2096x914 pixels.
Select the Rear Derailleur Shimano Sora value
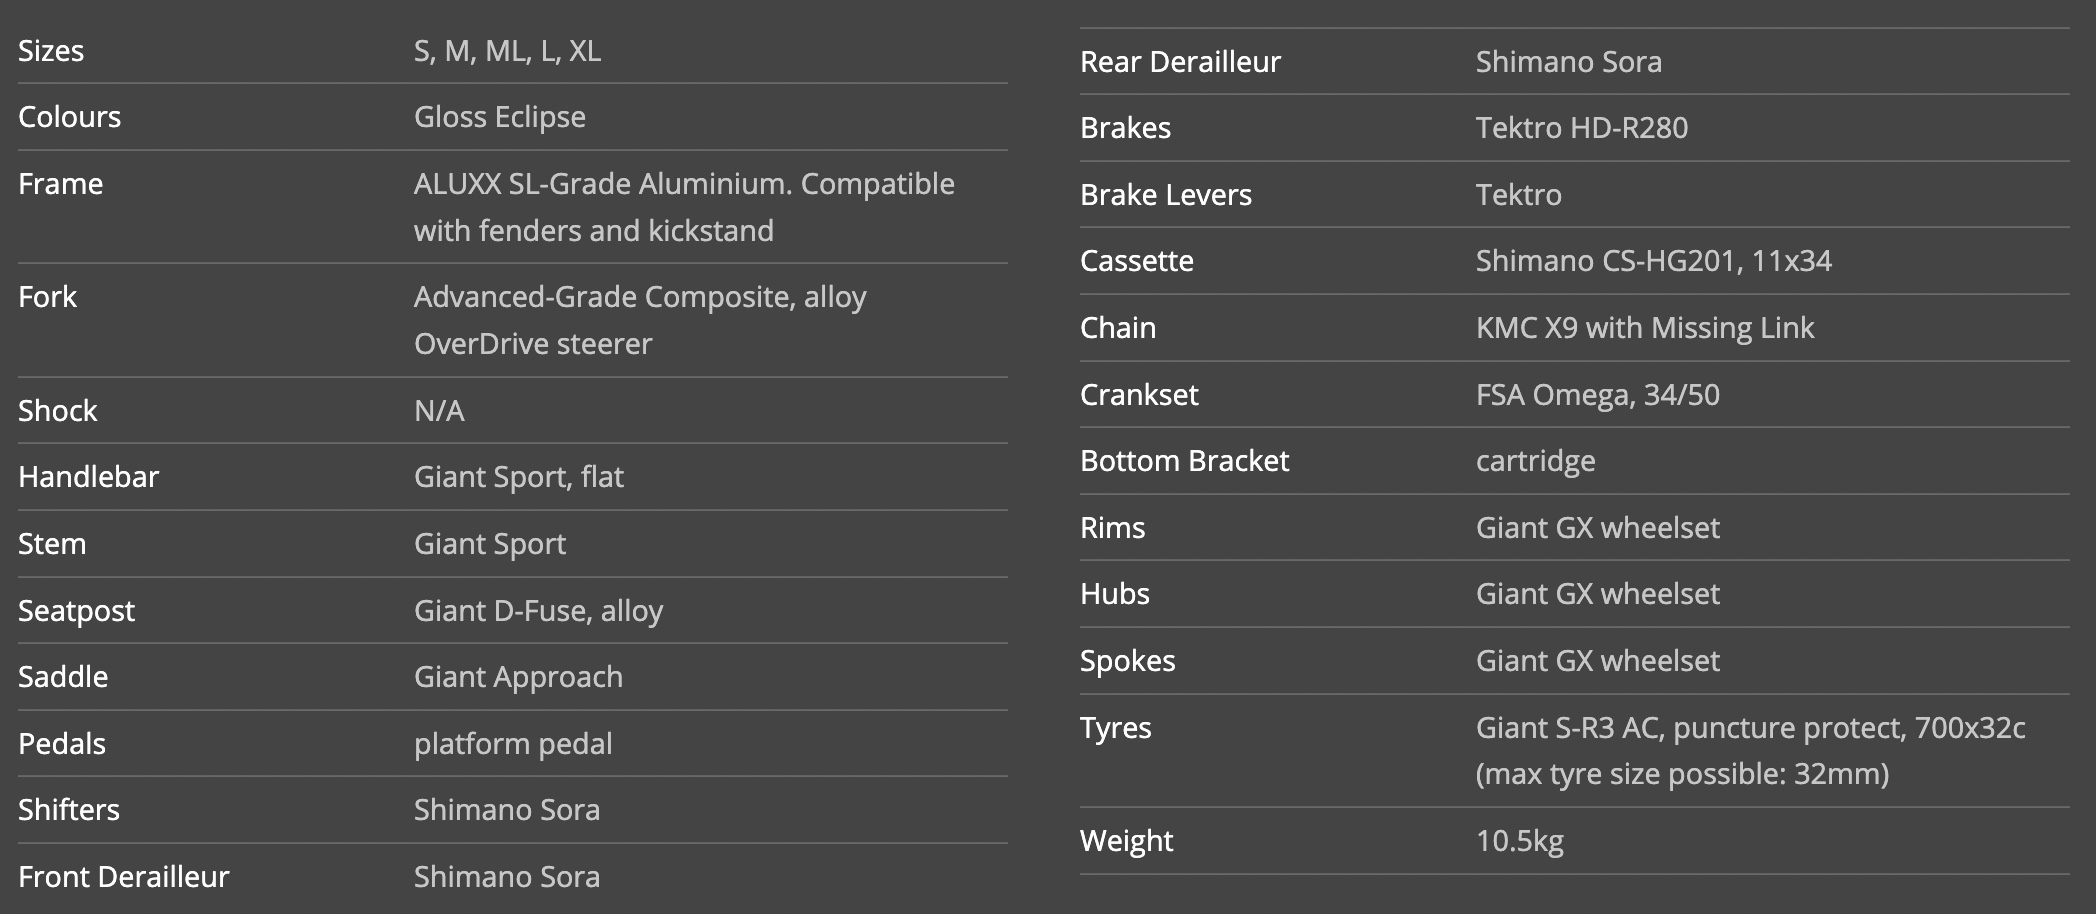point(1569,62)
